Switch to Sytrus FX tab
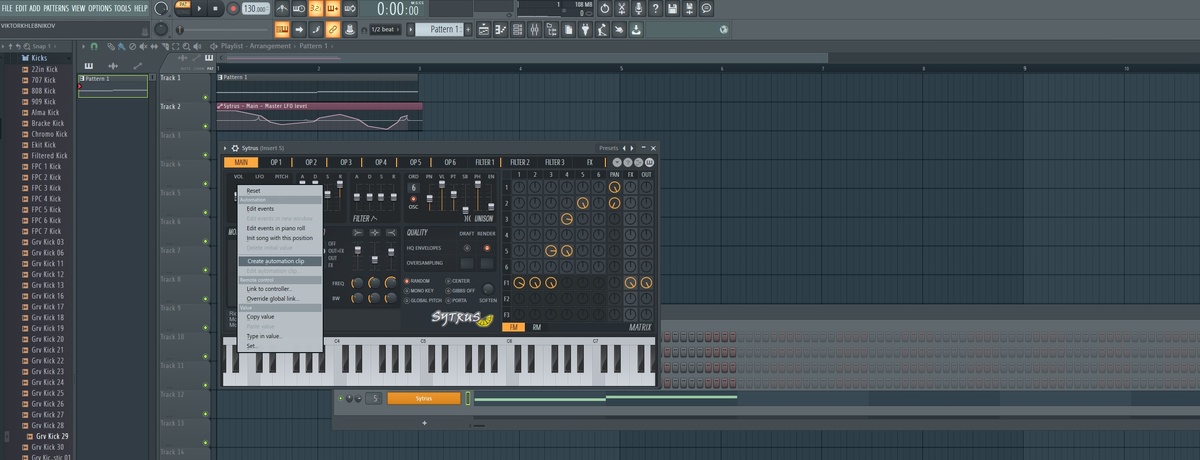 [x=589, y=162]
